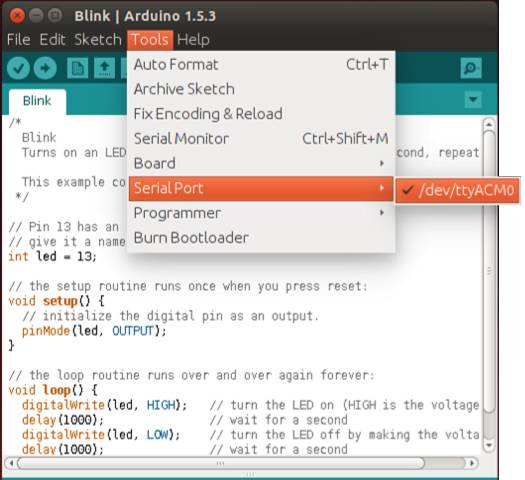This screenshot has width=525, height=480.
Task: Select Auto Format from Tools menu
Action: [261, 64]
